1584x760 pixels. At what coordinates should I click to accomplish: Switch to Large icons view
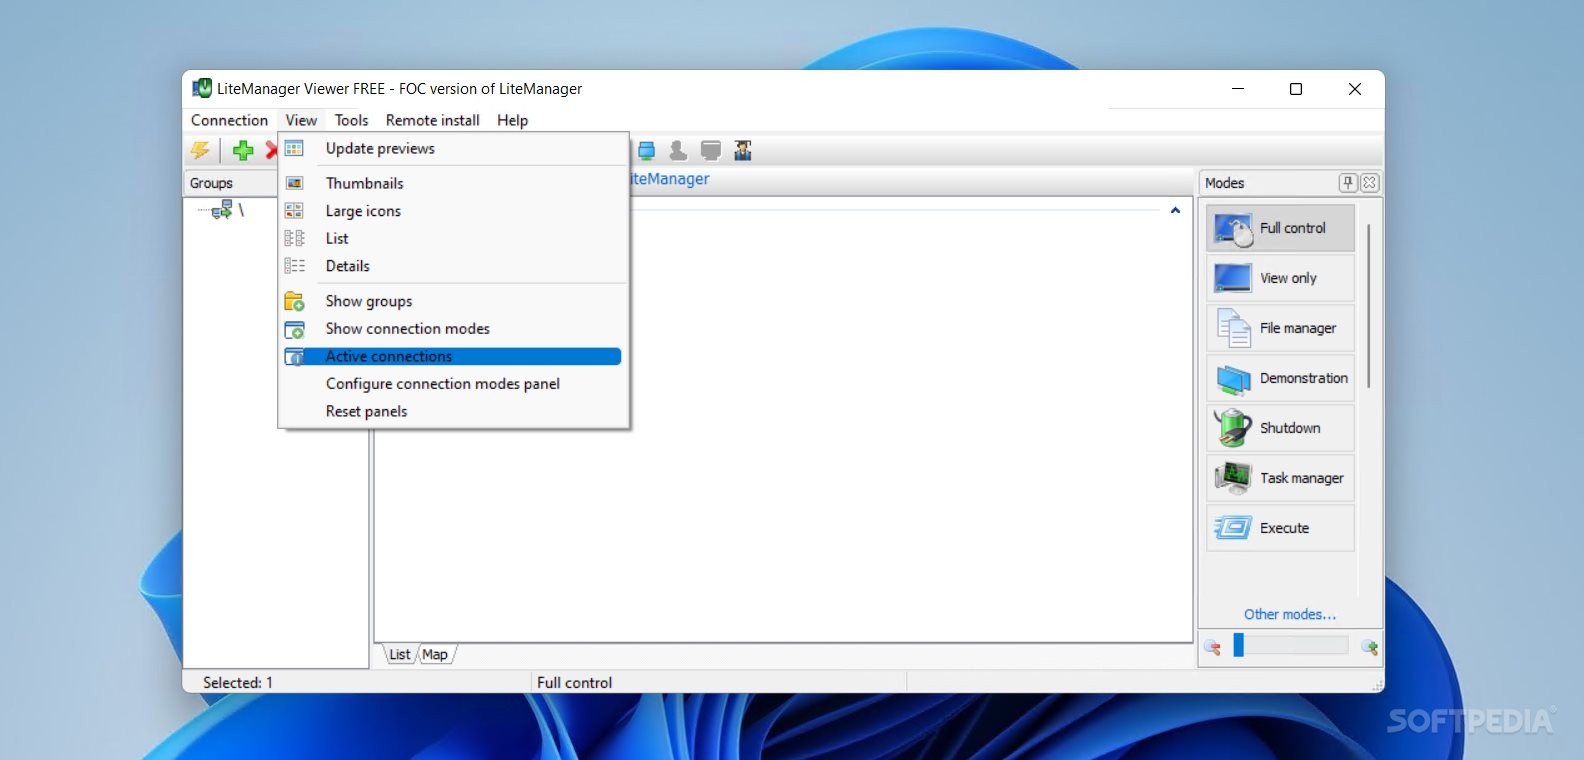point(454,211)
